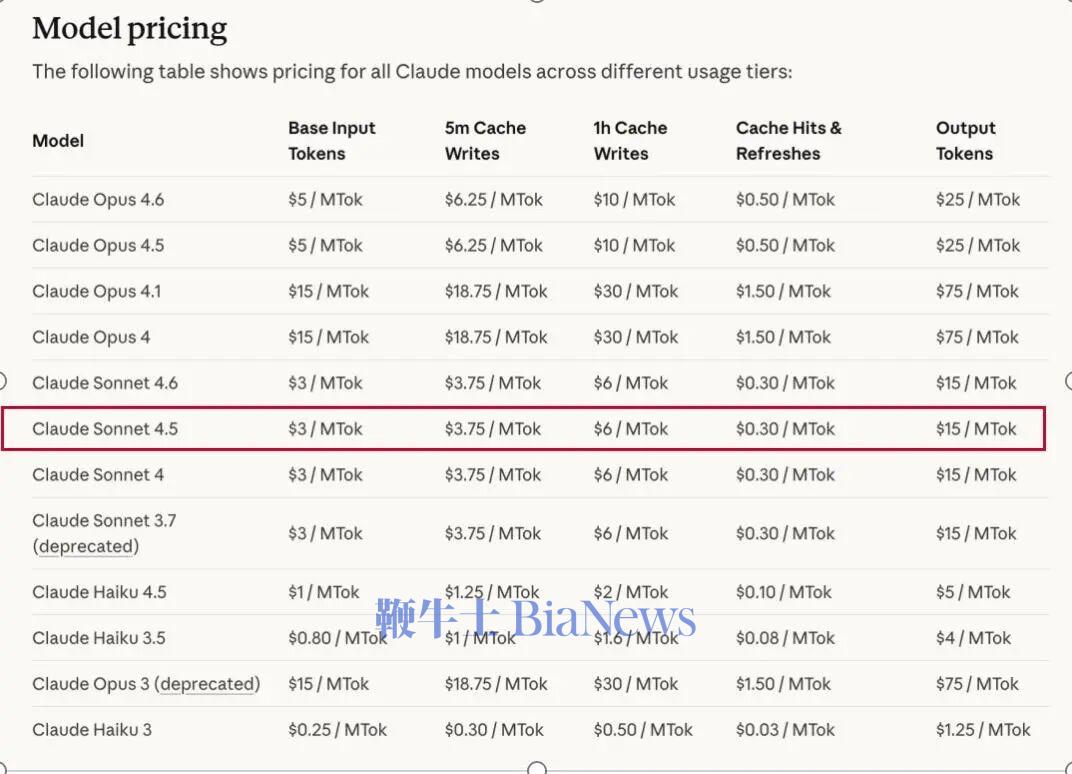Select the Base Input Tokens column header

tap(331, 141)
